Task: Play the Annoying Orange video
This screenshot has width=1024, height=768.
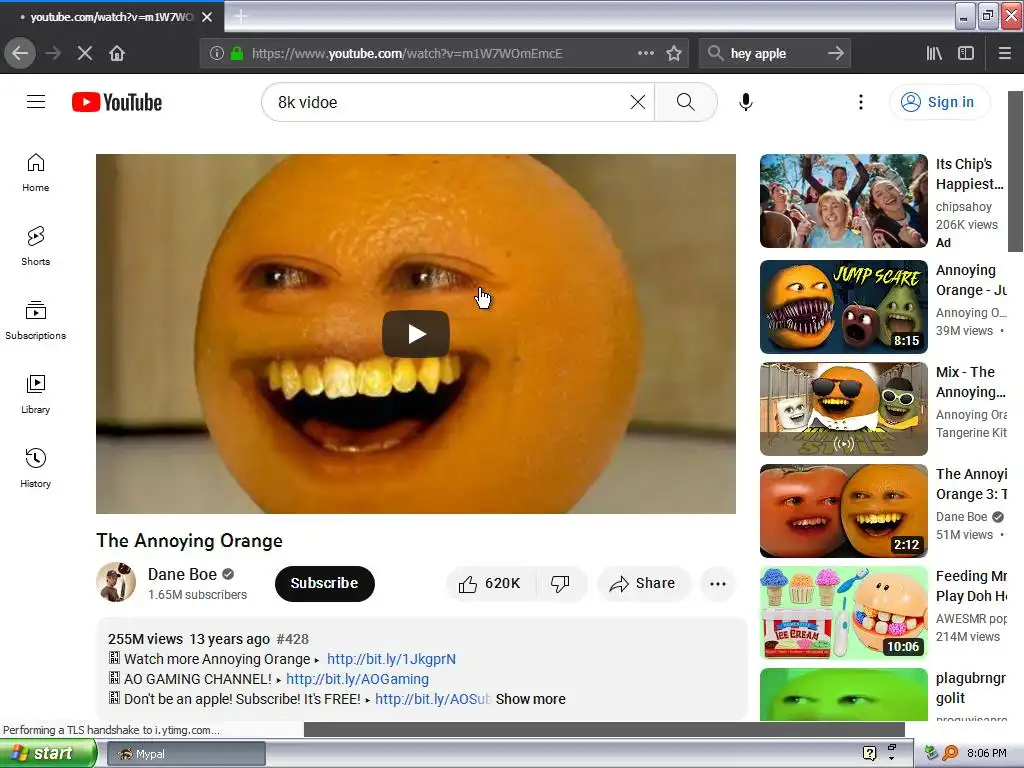Action: coord(416,334)
